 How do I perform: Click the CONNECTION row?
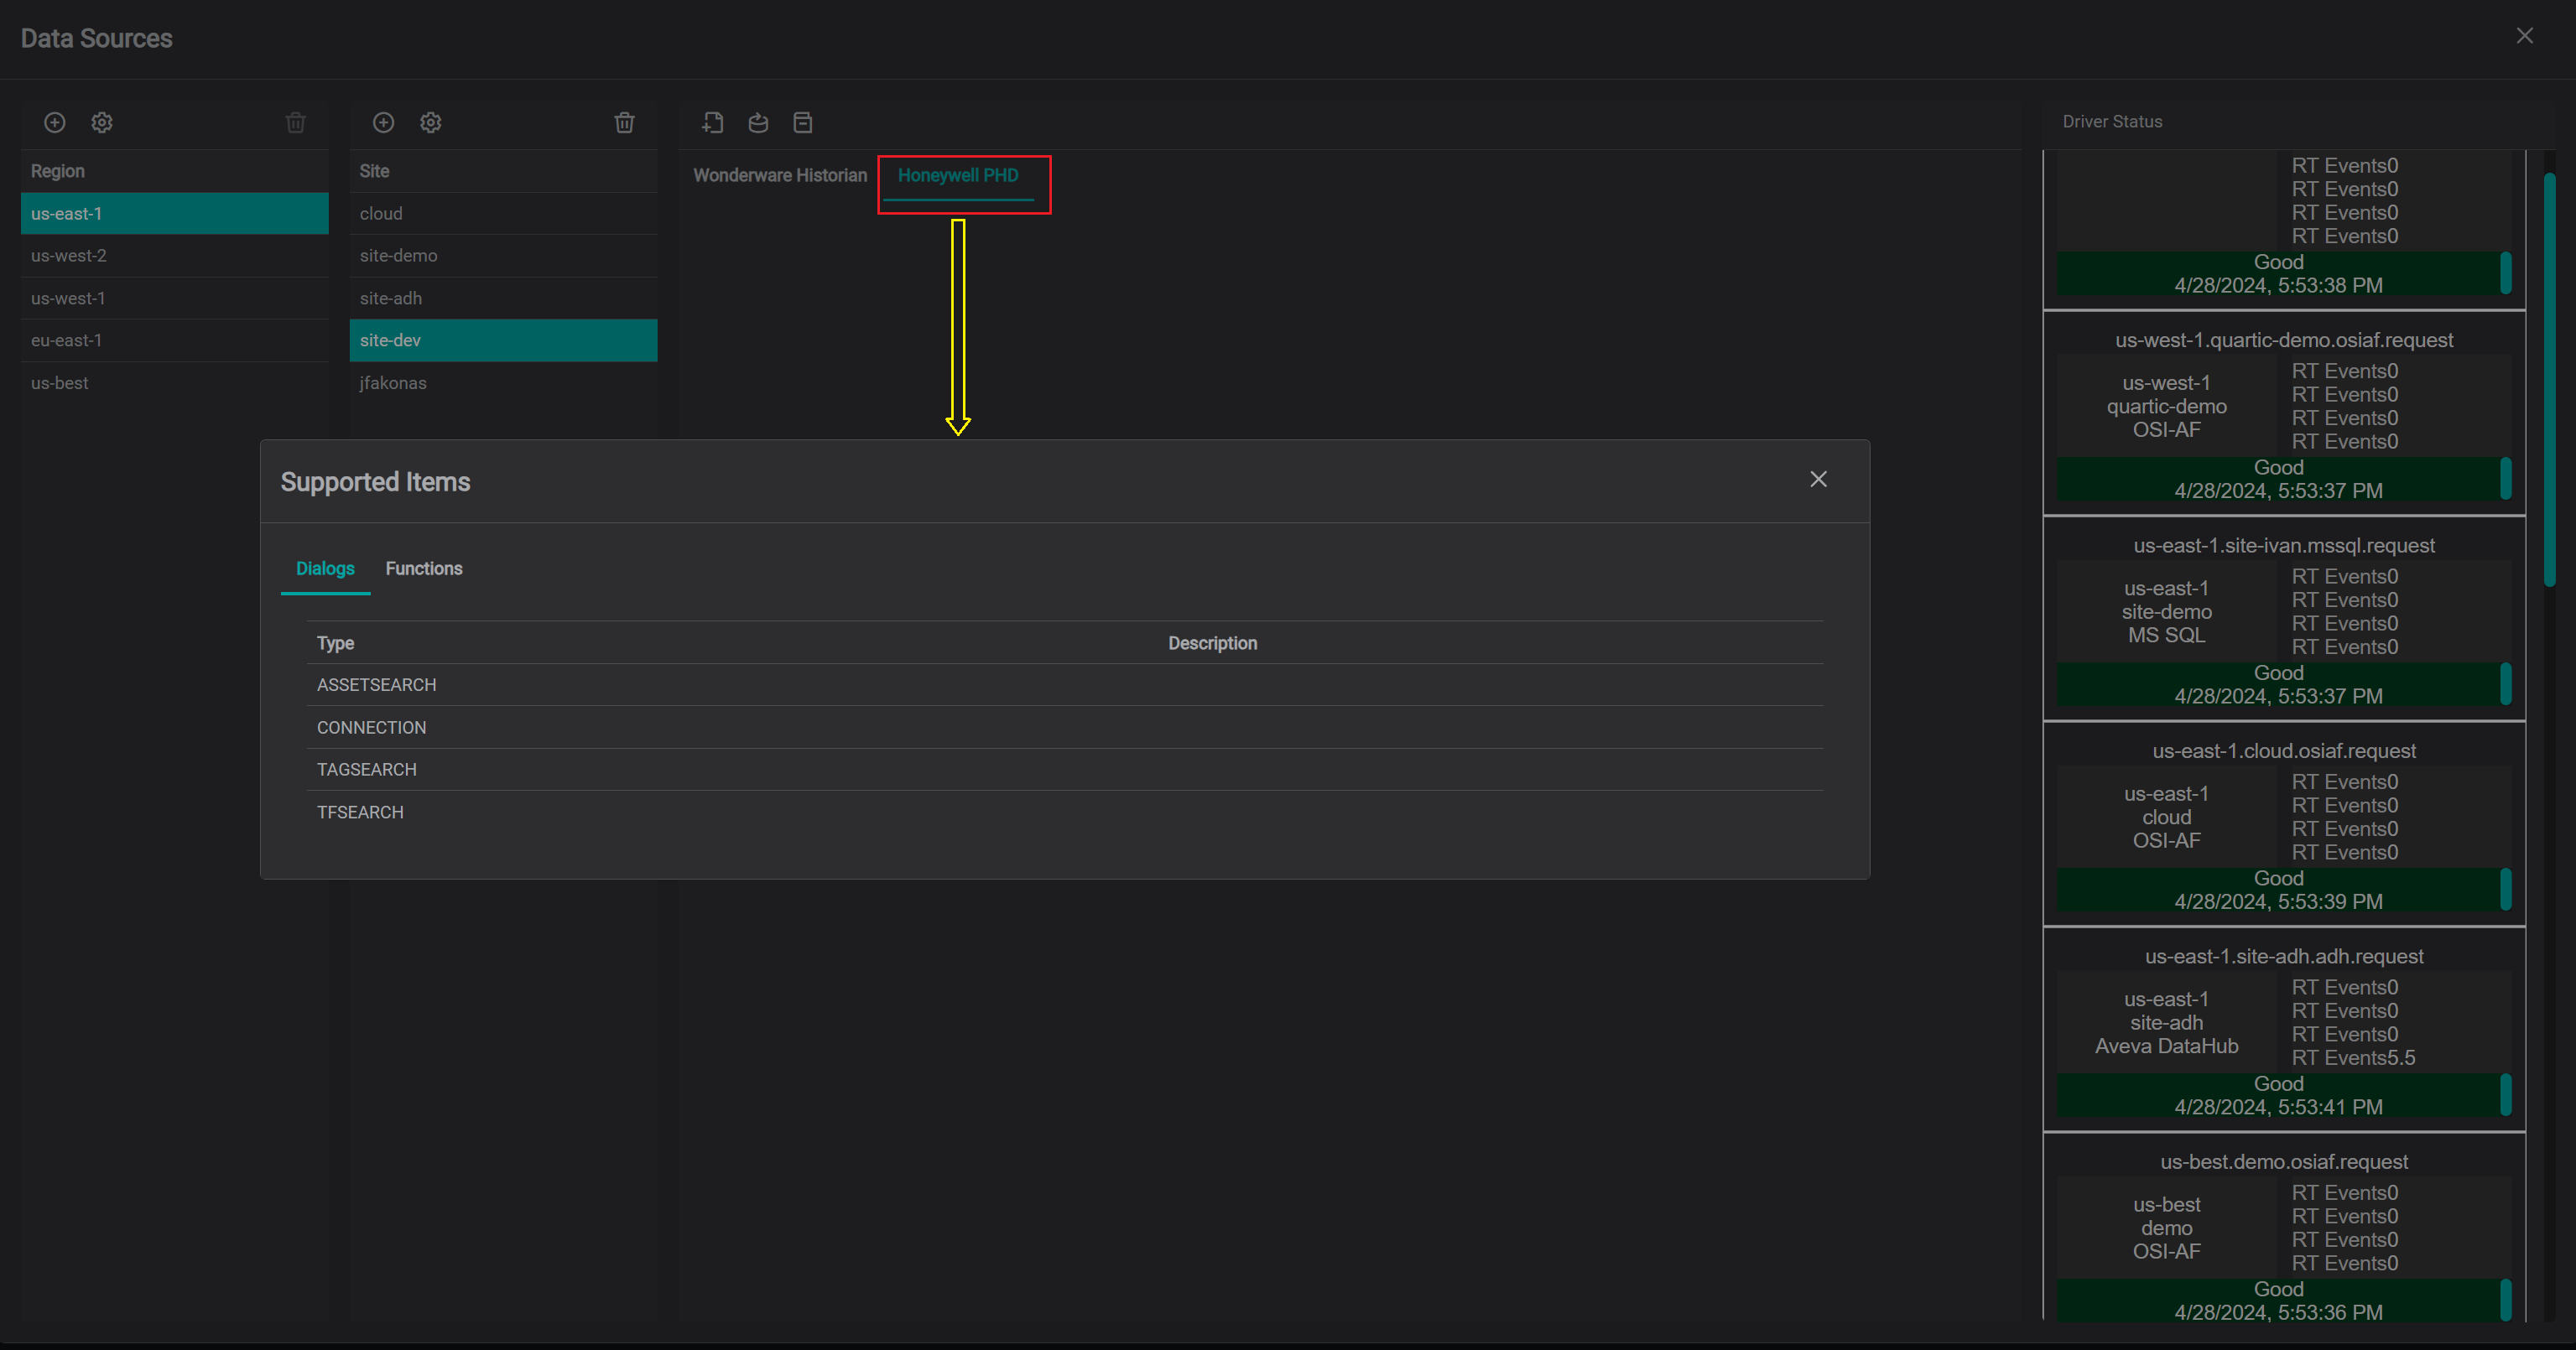(1065, 727)
